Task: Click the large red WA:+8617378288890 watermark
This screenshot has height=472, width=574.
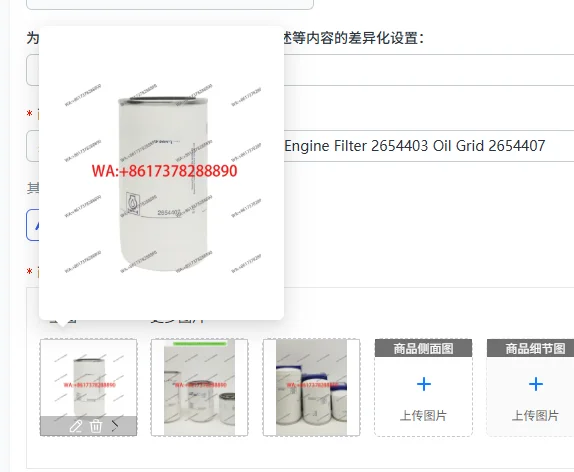Action: [164, 171]
